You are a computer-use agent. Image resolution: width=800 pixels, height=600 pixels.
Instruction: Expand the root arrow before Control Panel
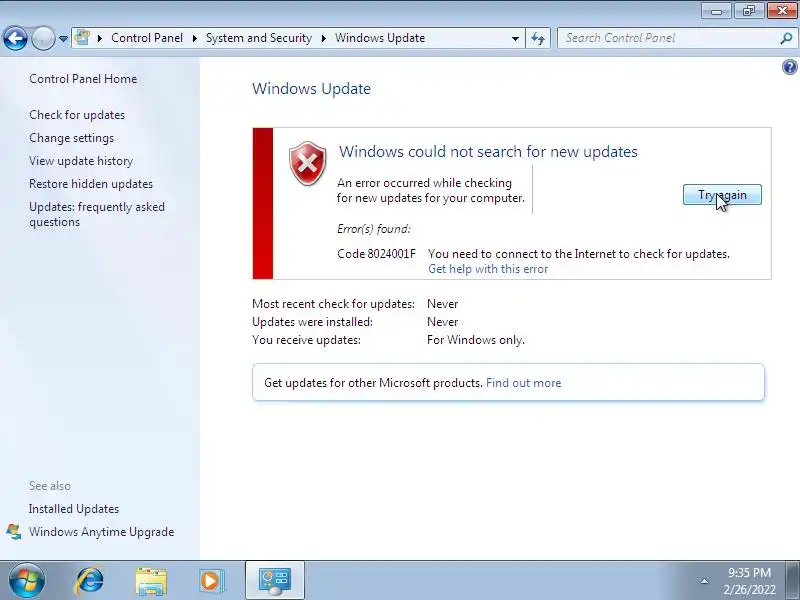100,38
